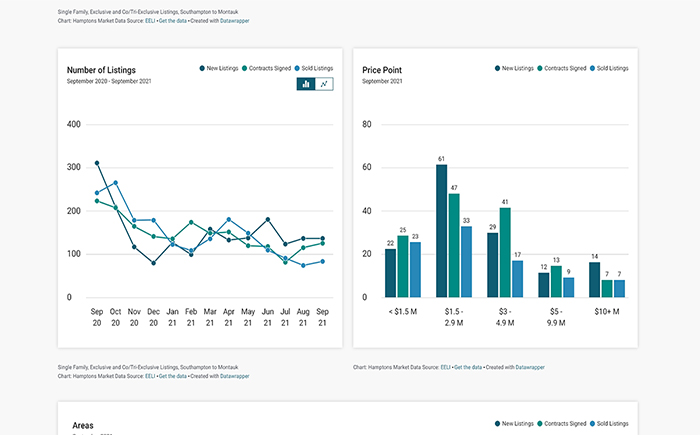Click the New Listings bar labeled 29
700x435 pixels.
tap(492, 265)
